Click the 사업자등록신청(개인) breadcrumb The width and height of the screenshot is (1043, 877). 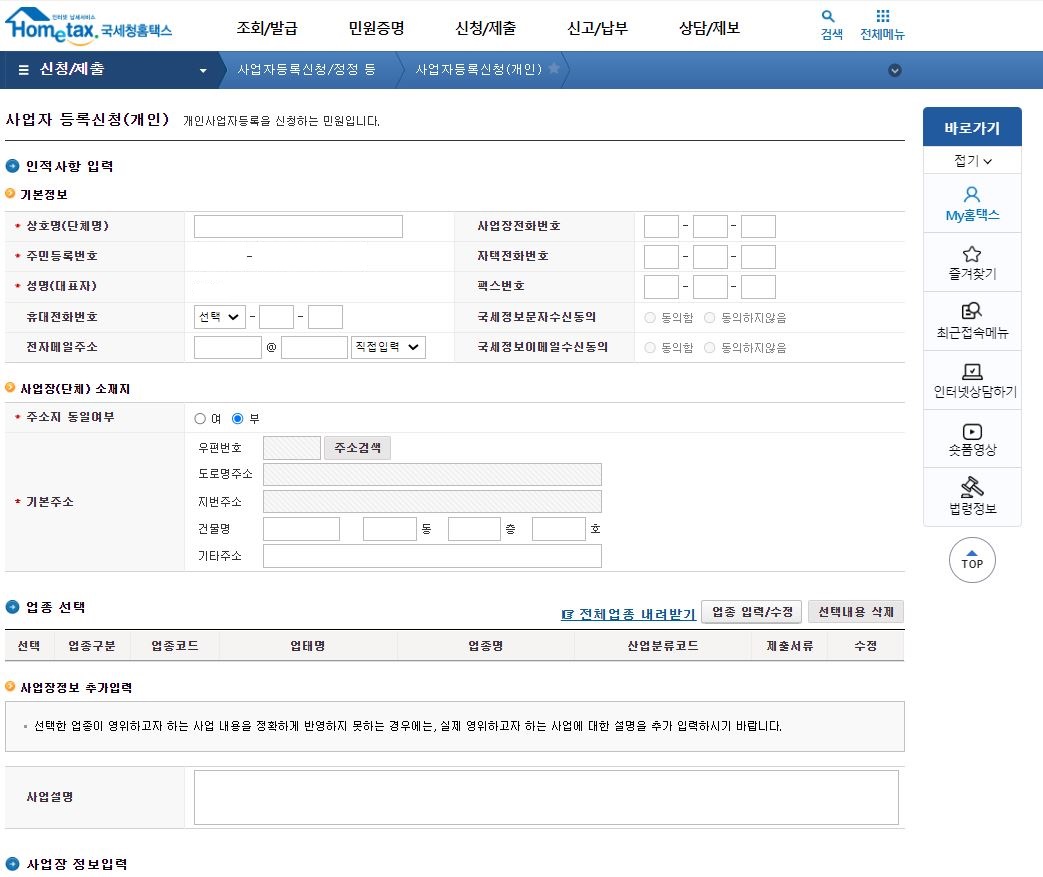click(479, 69)
